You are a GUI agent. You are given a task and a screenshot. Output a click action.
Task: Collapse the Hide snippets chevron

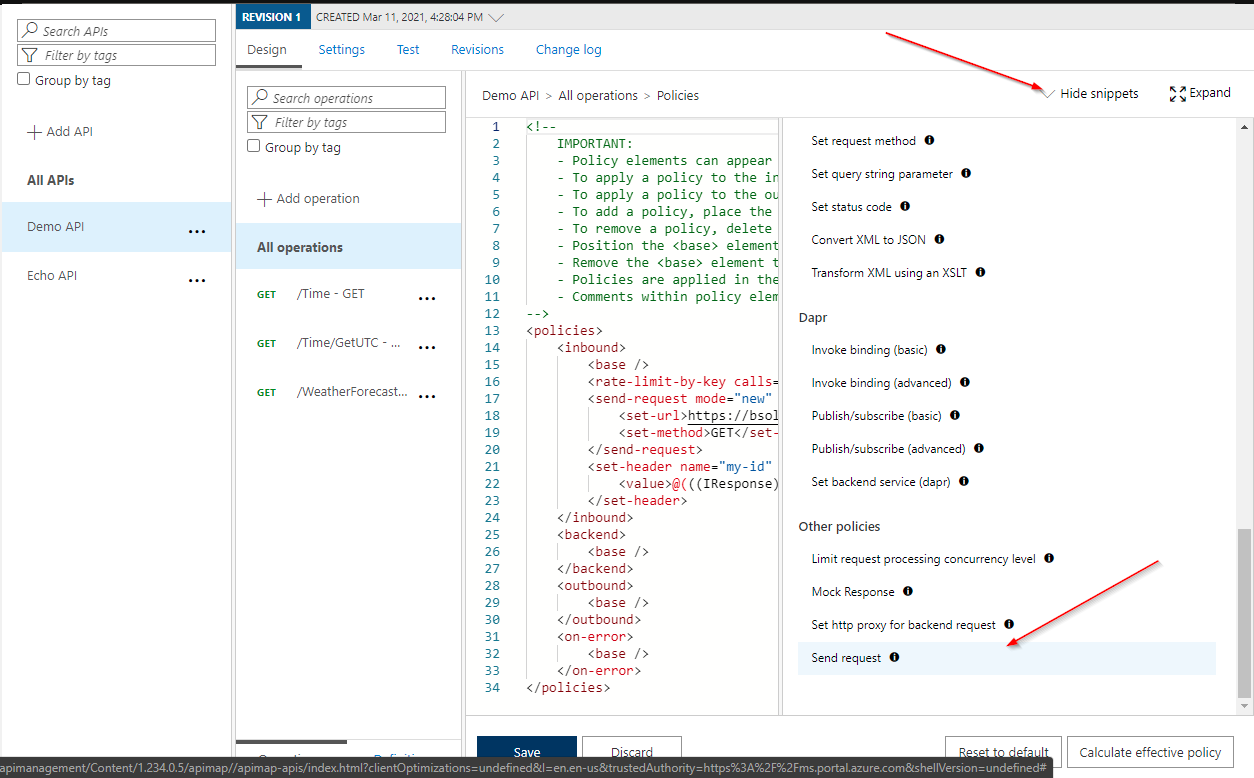1047,93
